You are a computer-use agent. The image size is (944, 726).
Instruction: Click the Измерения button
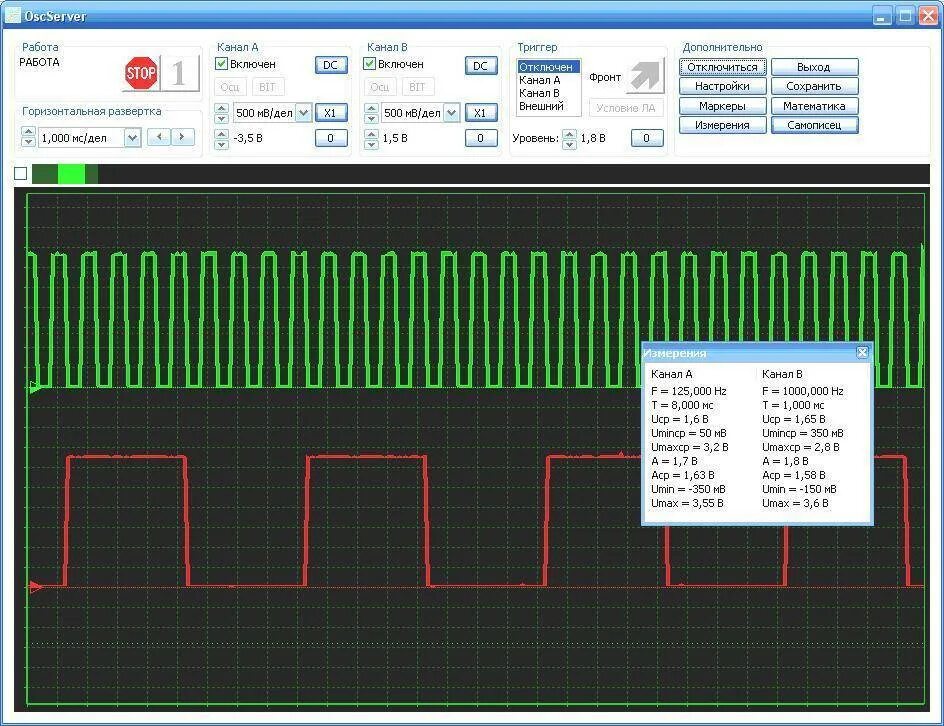click(x=722, y=125)
